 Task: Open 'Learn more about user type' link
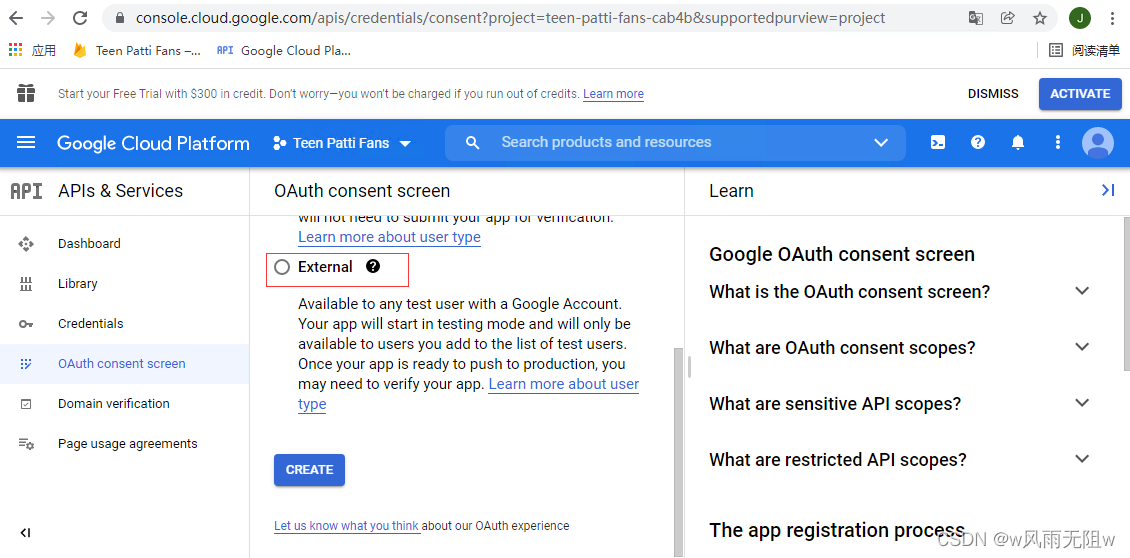(x=389, y=237)
